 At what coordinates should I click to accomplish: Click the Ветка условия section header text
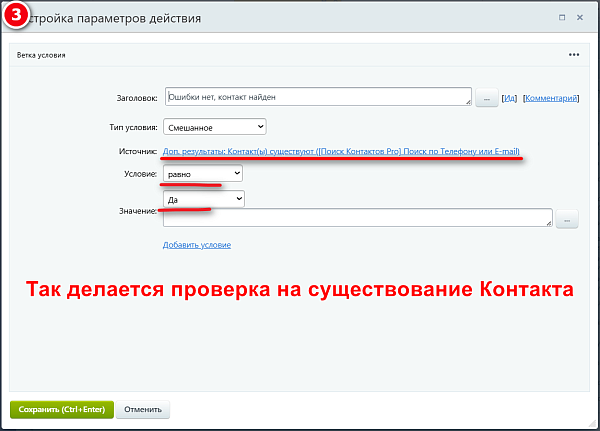(x=41, y=55)
